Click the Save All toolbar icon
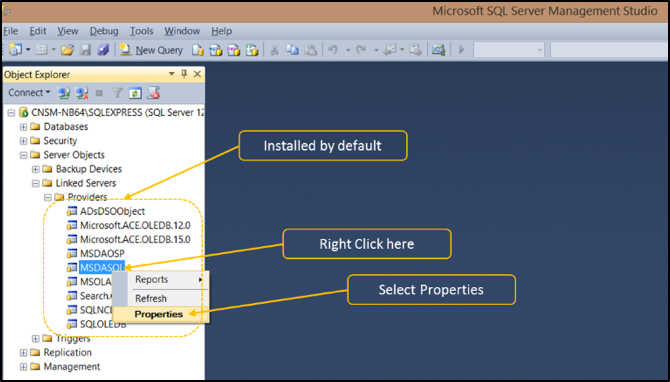Screen dimensions: 670x382 pyautogui.click(x=103, y=50)
